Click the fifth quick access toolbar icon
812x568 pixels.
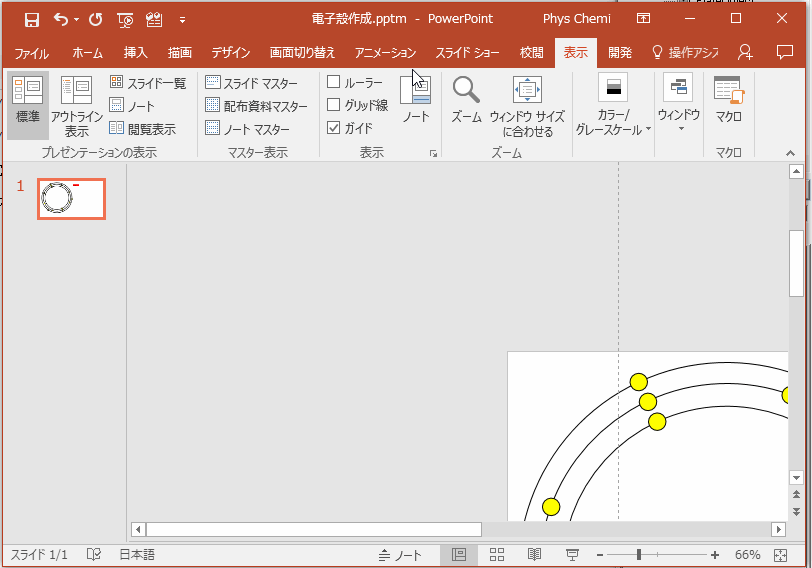point(154,20)
